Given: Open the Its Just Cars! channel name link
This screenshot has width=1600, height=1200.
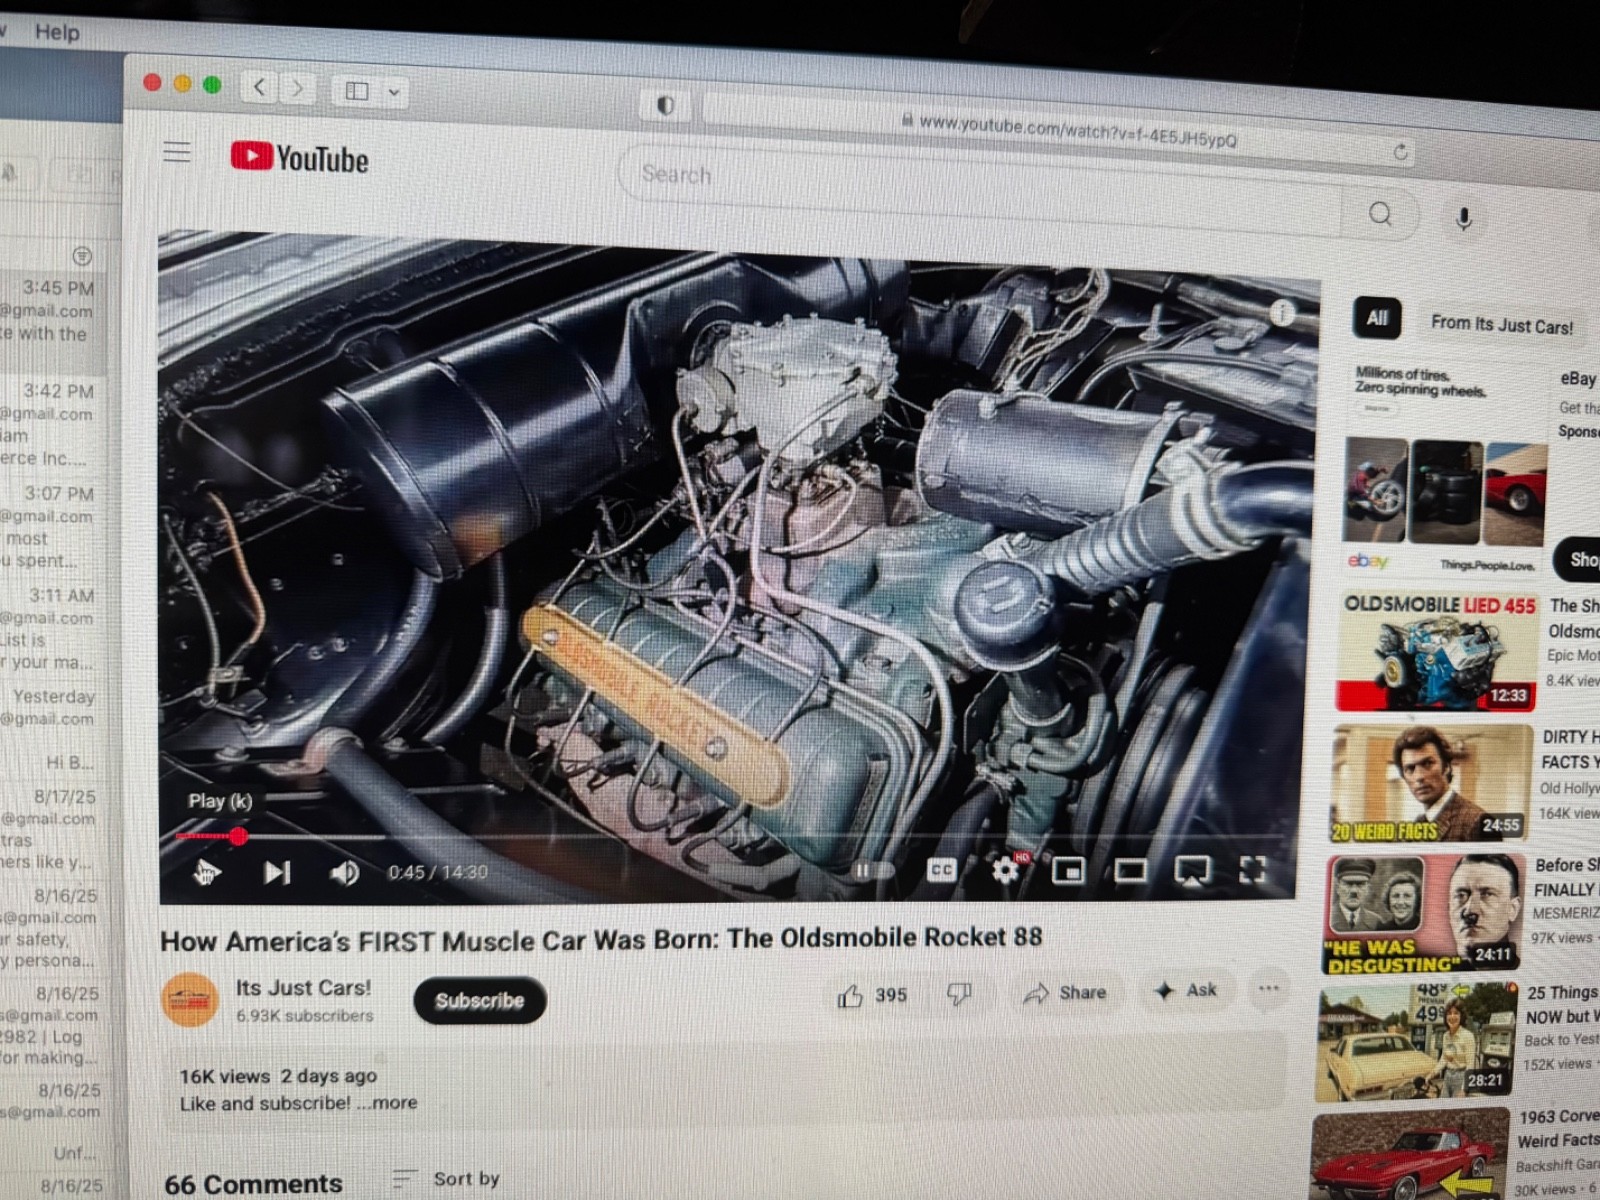Looking at the screenshot, I should (303, 988).
